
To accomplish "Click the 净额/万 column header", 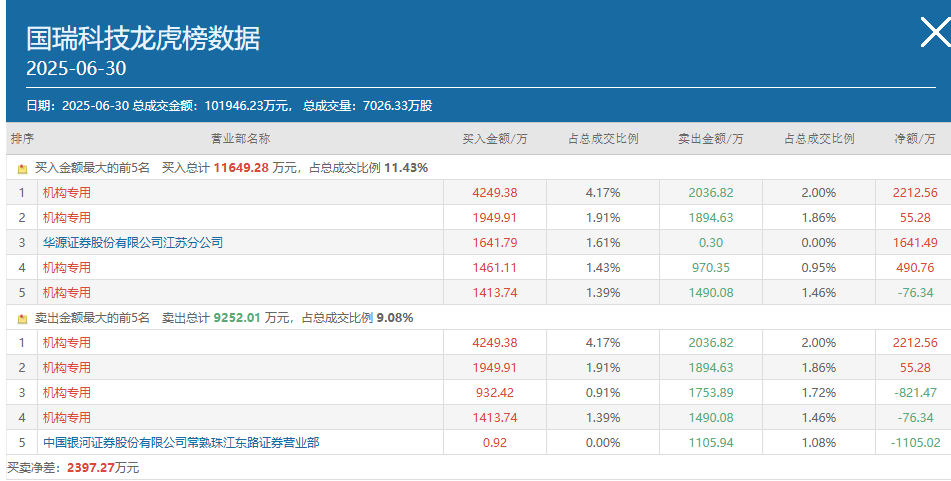I will [x=916, y=138].
